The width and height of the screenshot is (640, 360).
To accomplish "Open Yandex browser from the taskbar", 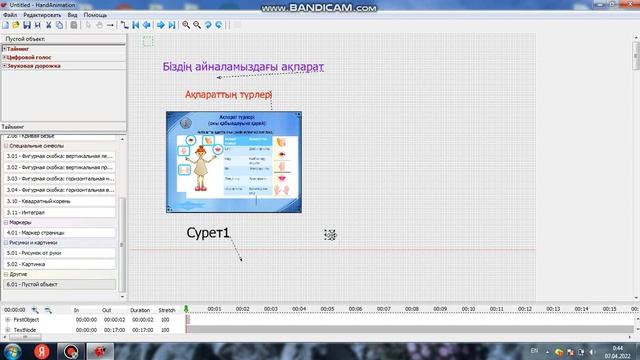I will (x=42, y=351).
